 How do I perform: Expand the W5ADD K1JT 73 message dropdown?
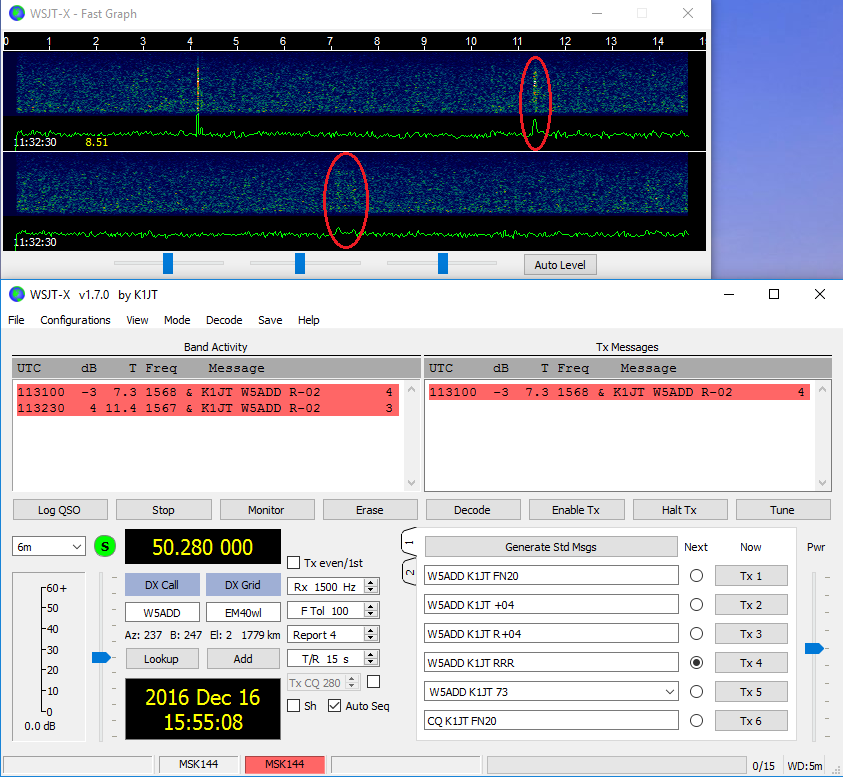click(669, 691)
